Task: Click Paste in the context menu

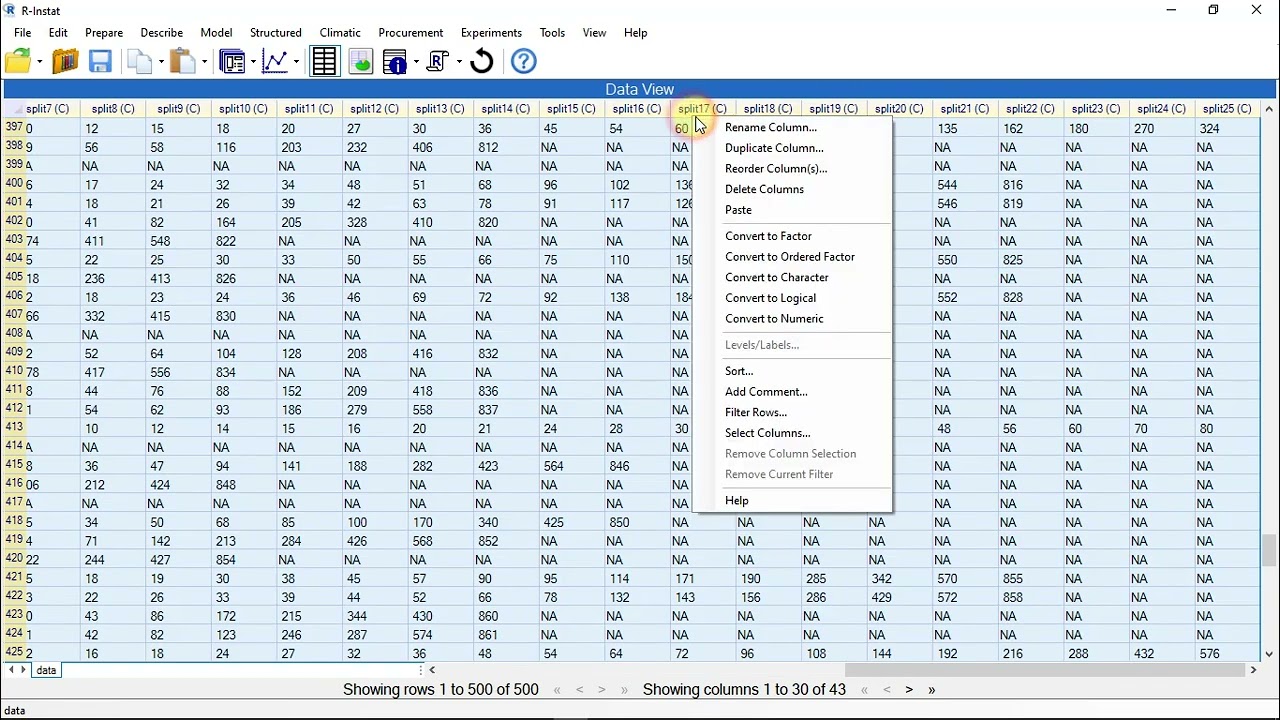Action: [738, 210]
